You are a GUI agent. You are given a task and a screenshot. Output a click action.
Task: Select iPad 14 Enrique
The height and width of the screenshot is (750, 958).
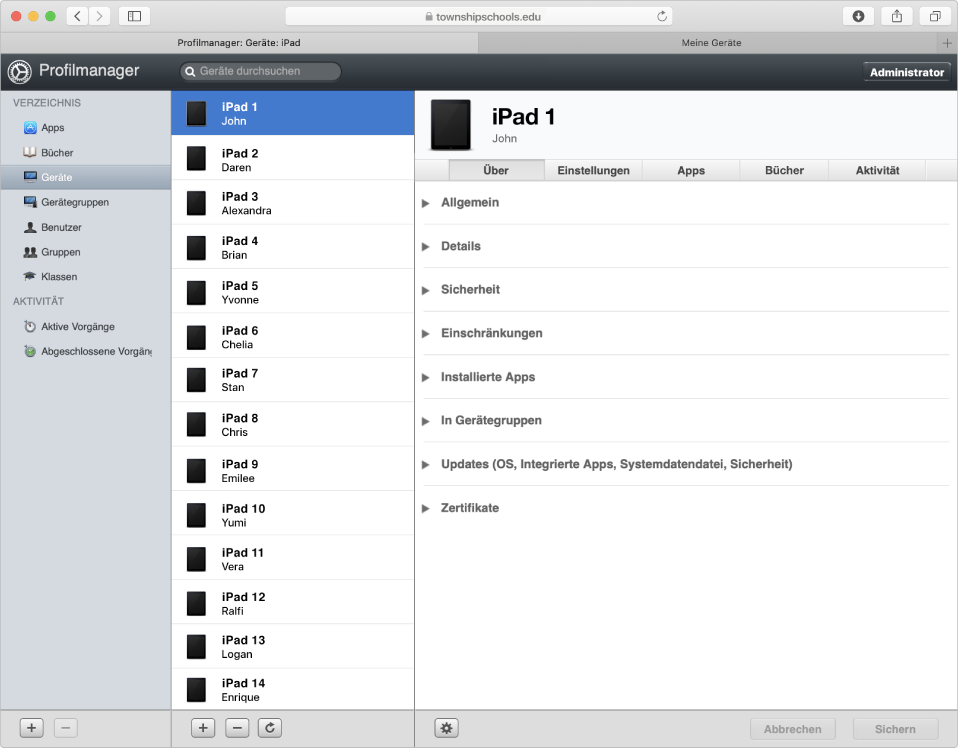(x=293, y=690)
